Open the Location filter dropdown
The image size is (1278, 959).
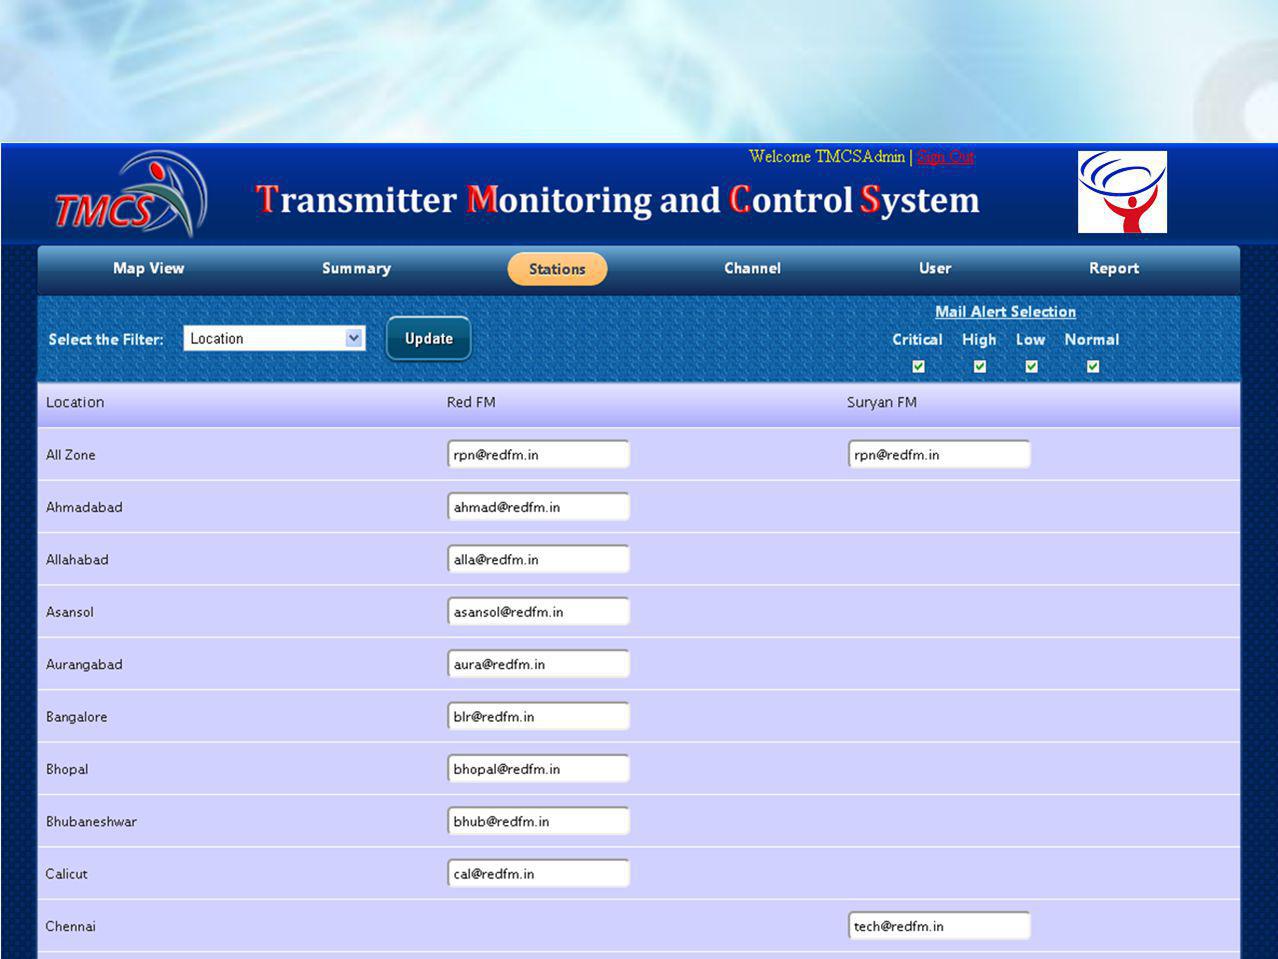[x=274, y=338]
